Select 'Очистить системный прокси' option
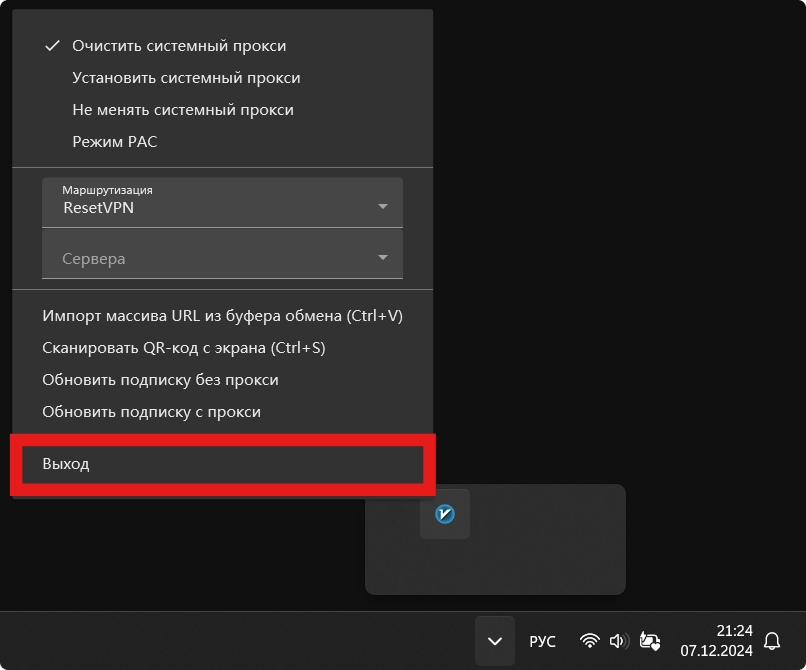Image resolution: width=806 pixels, height=670 pixels. click(179, 46)
